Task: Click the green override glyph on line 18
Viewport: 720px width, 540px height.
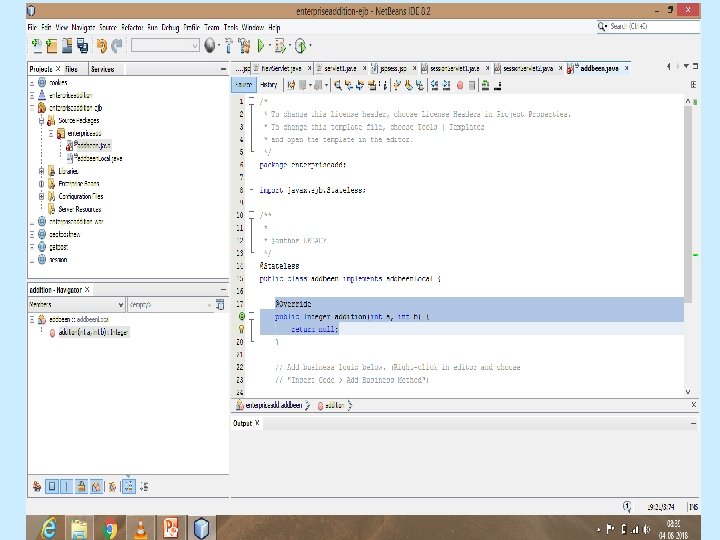Action: click(x=242, y=316)
